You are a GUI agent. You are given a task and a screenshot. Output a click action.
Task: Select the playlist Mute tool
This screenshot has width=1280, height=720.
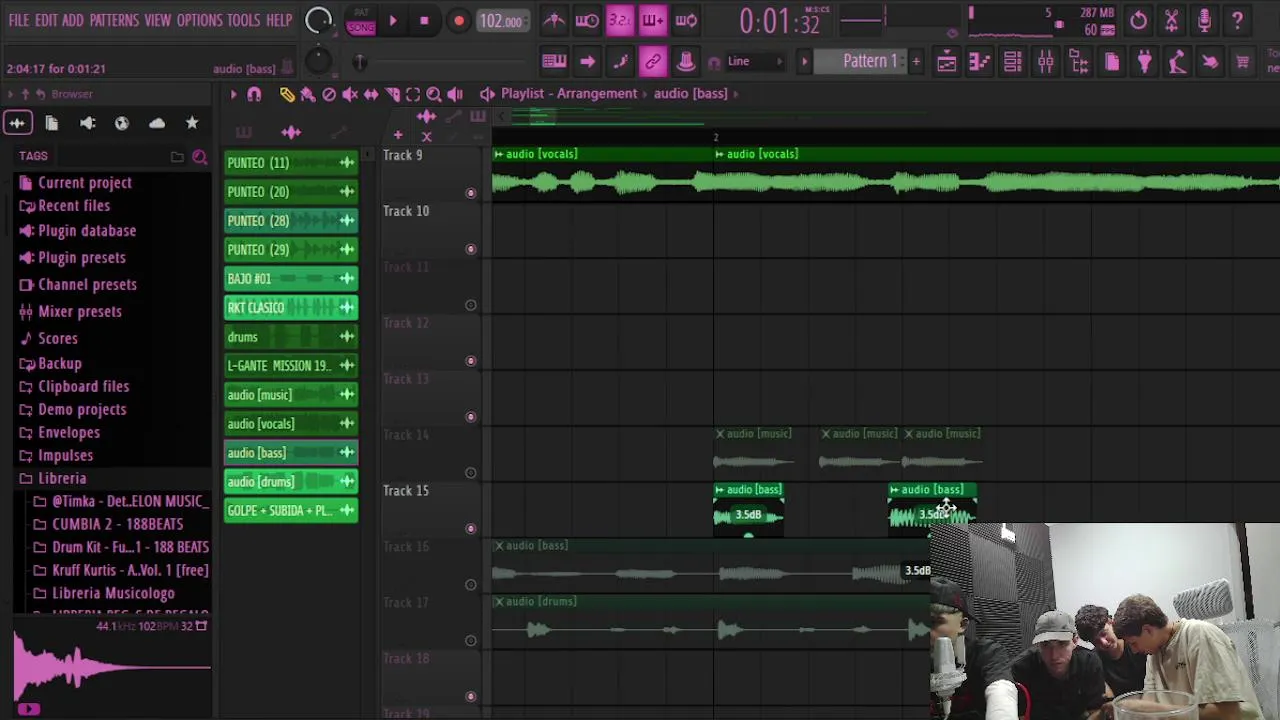350,94
